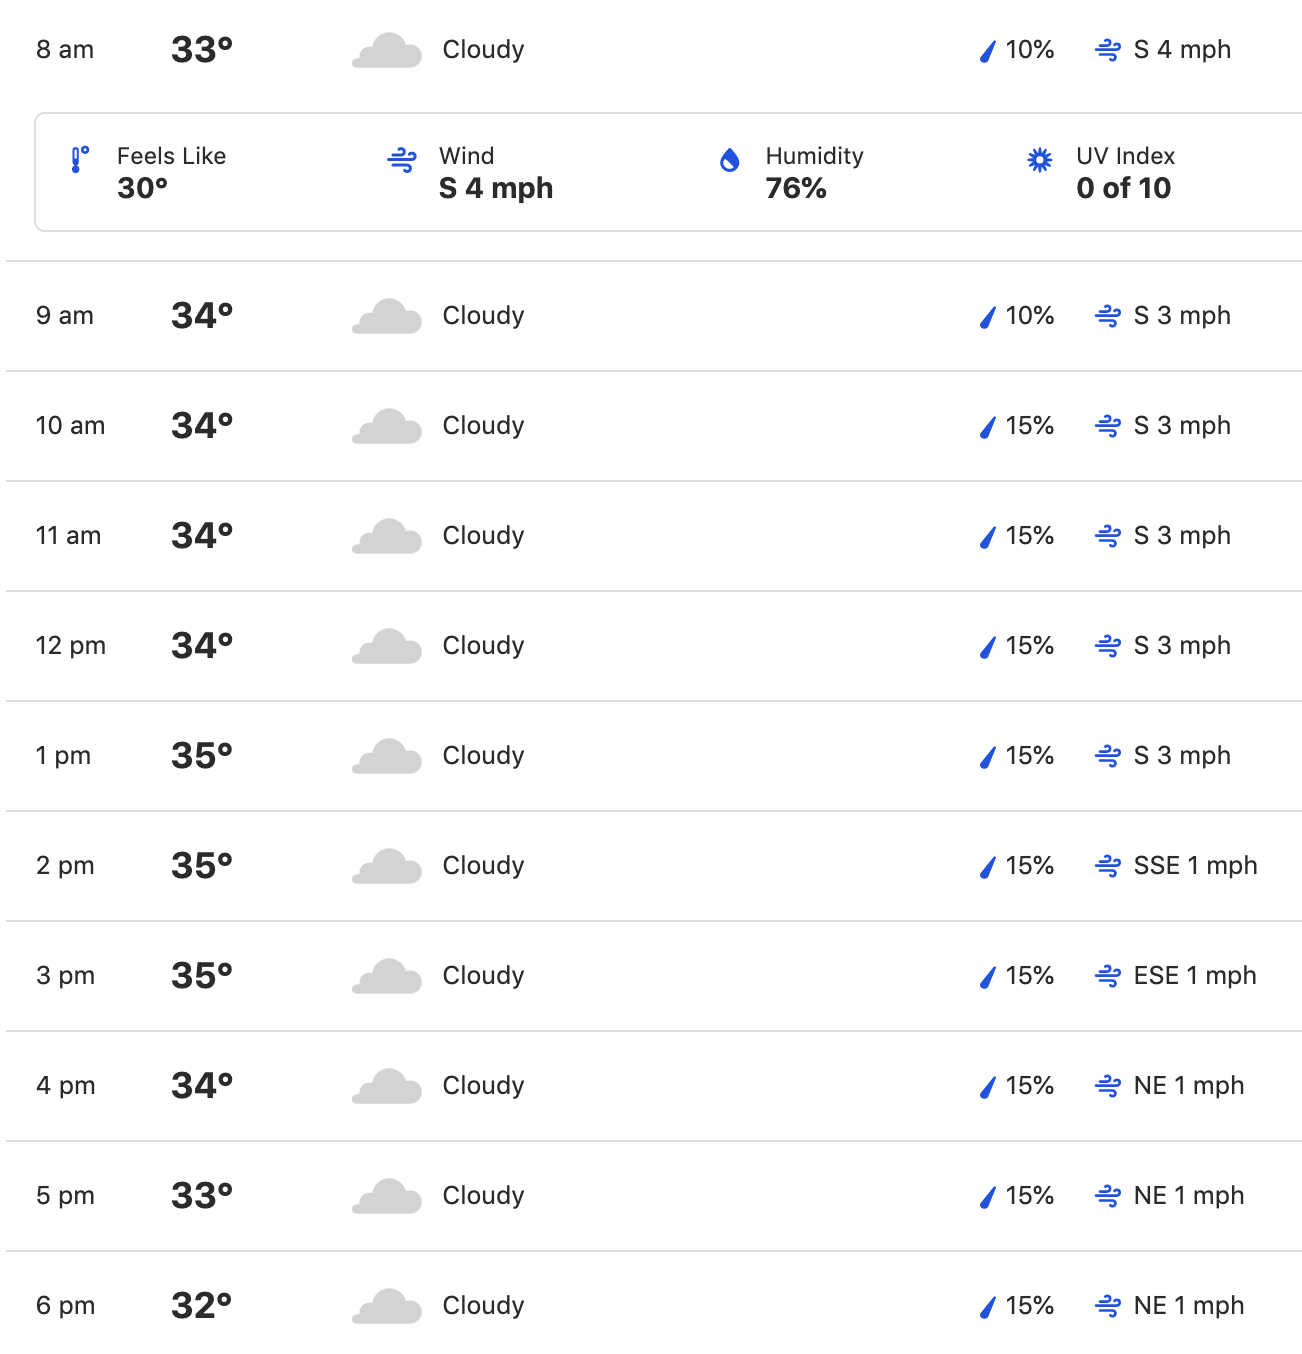Click the ESE 1 mph wind reading
Screen dimensions: 1302x1354
1194,976
